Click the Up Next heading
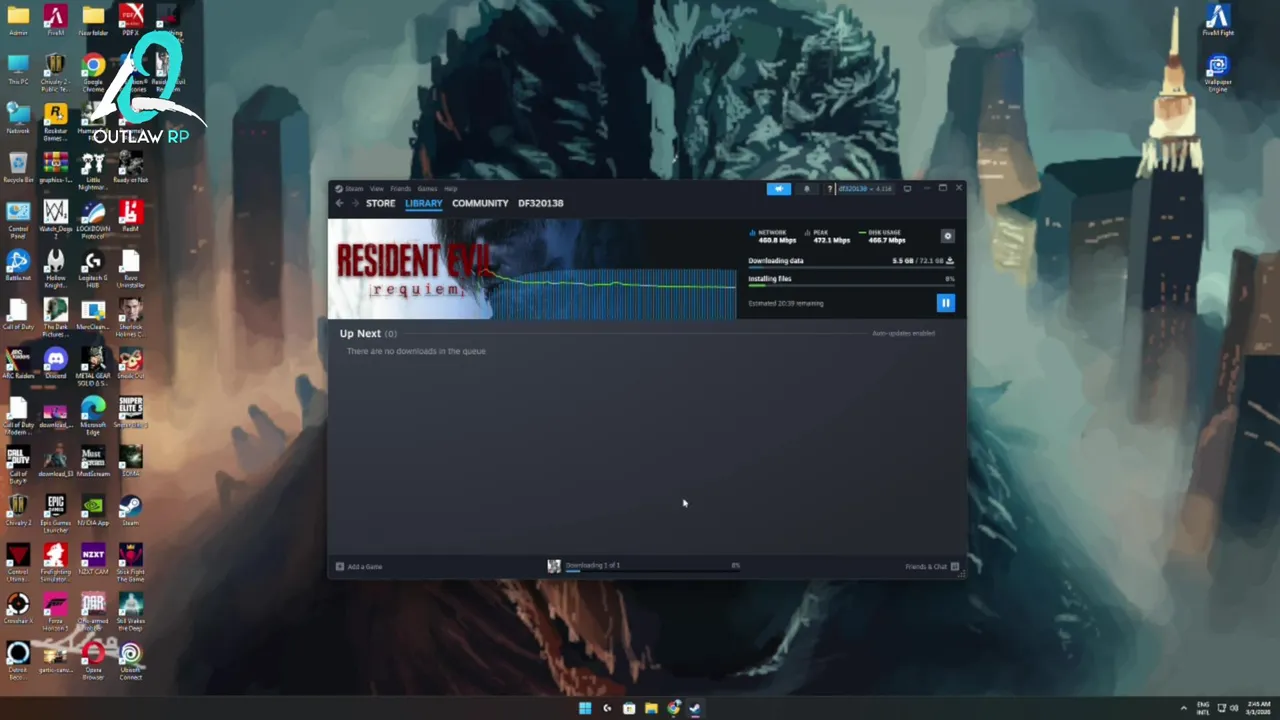Viewport: 1280px width, 720px height. coord(360,333)
